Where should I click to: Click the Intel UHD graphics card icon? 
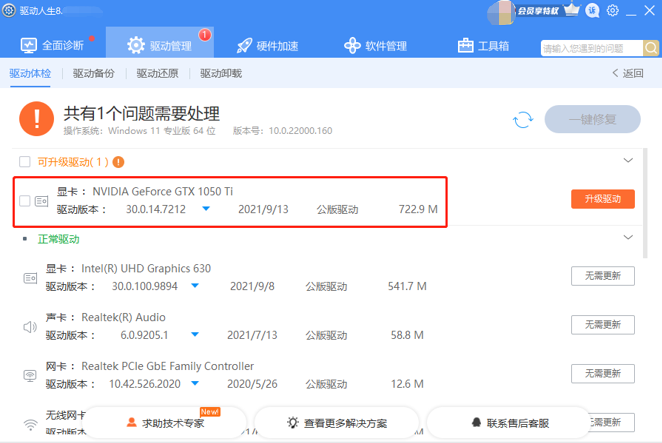click(x=30, y=278)
